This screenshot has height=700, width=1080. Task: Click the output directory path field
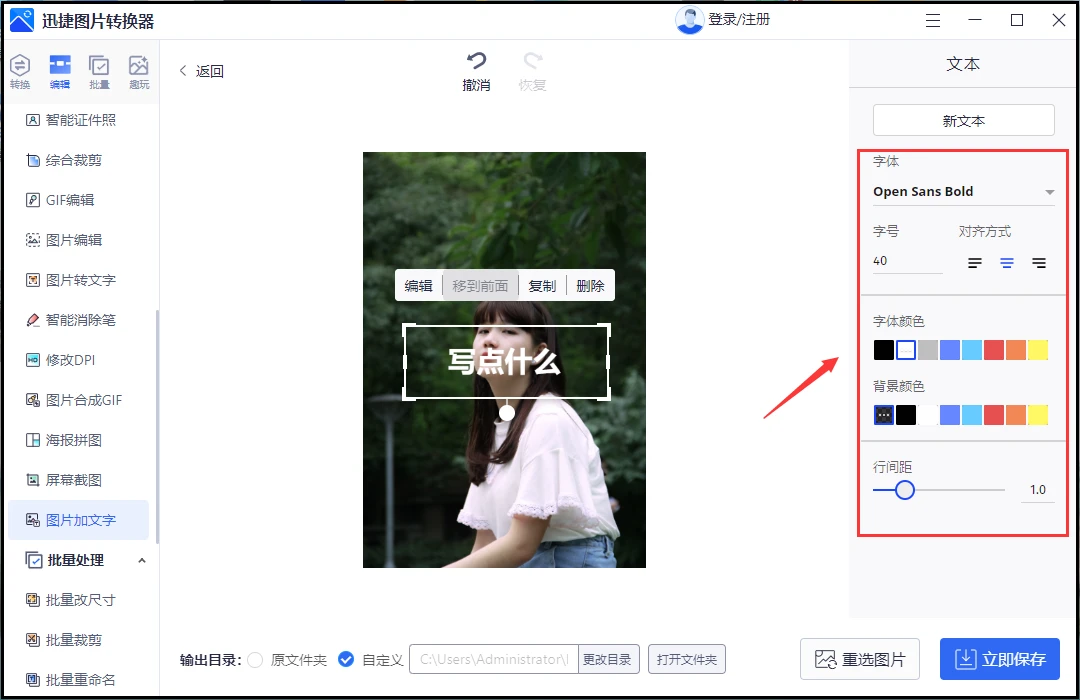494,659
